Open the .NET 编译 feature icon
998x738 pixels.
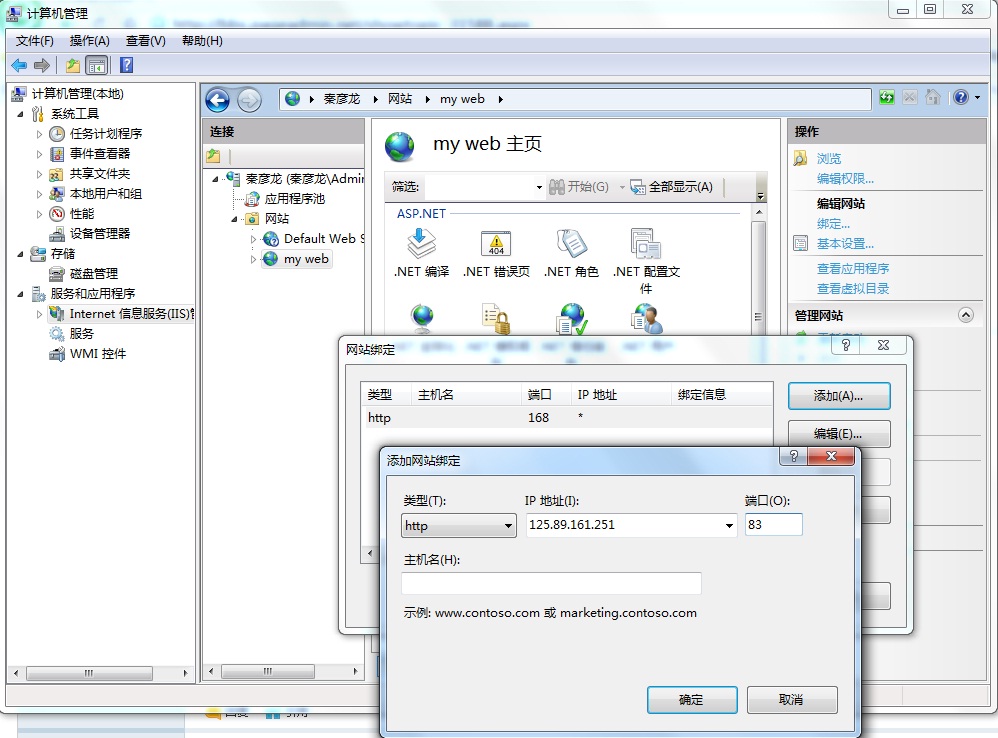pos(421,245)
